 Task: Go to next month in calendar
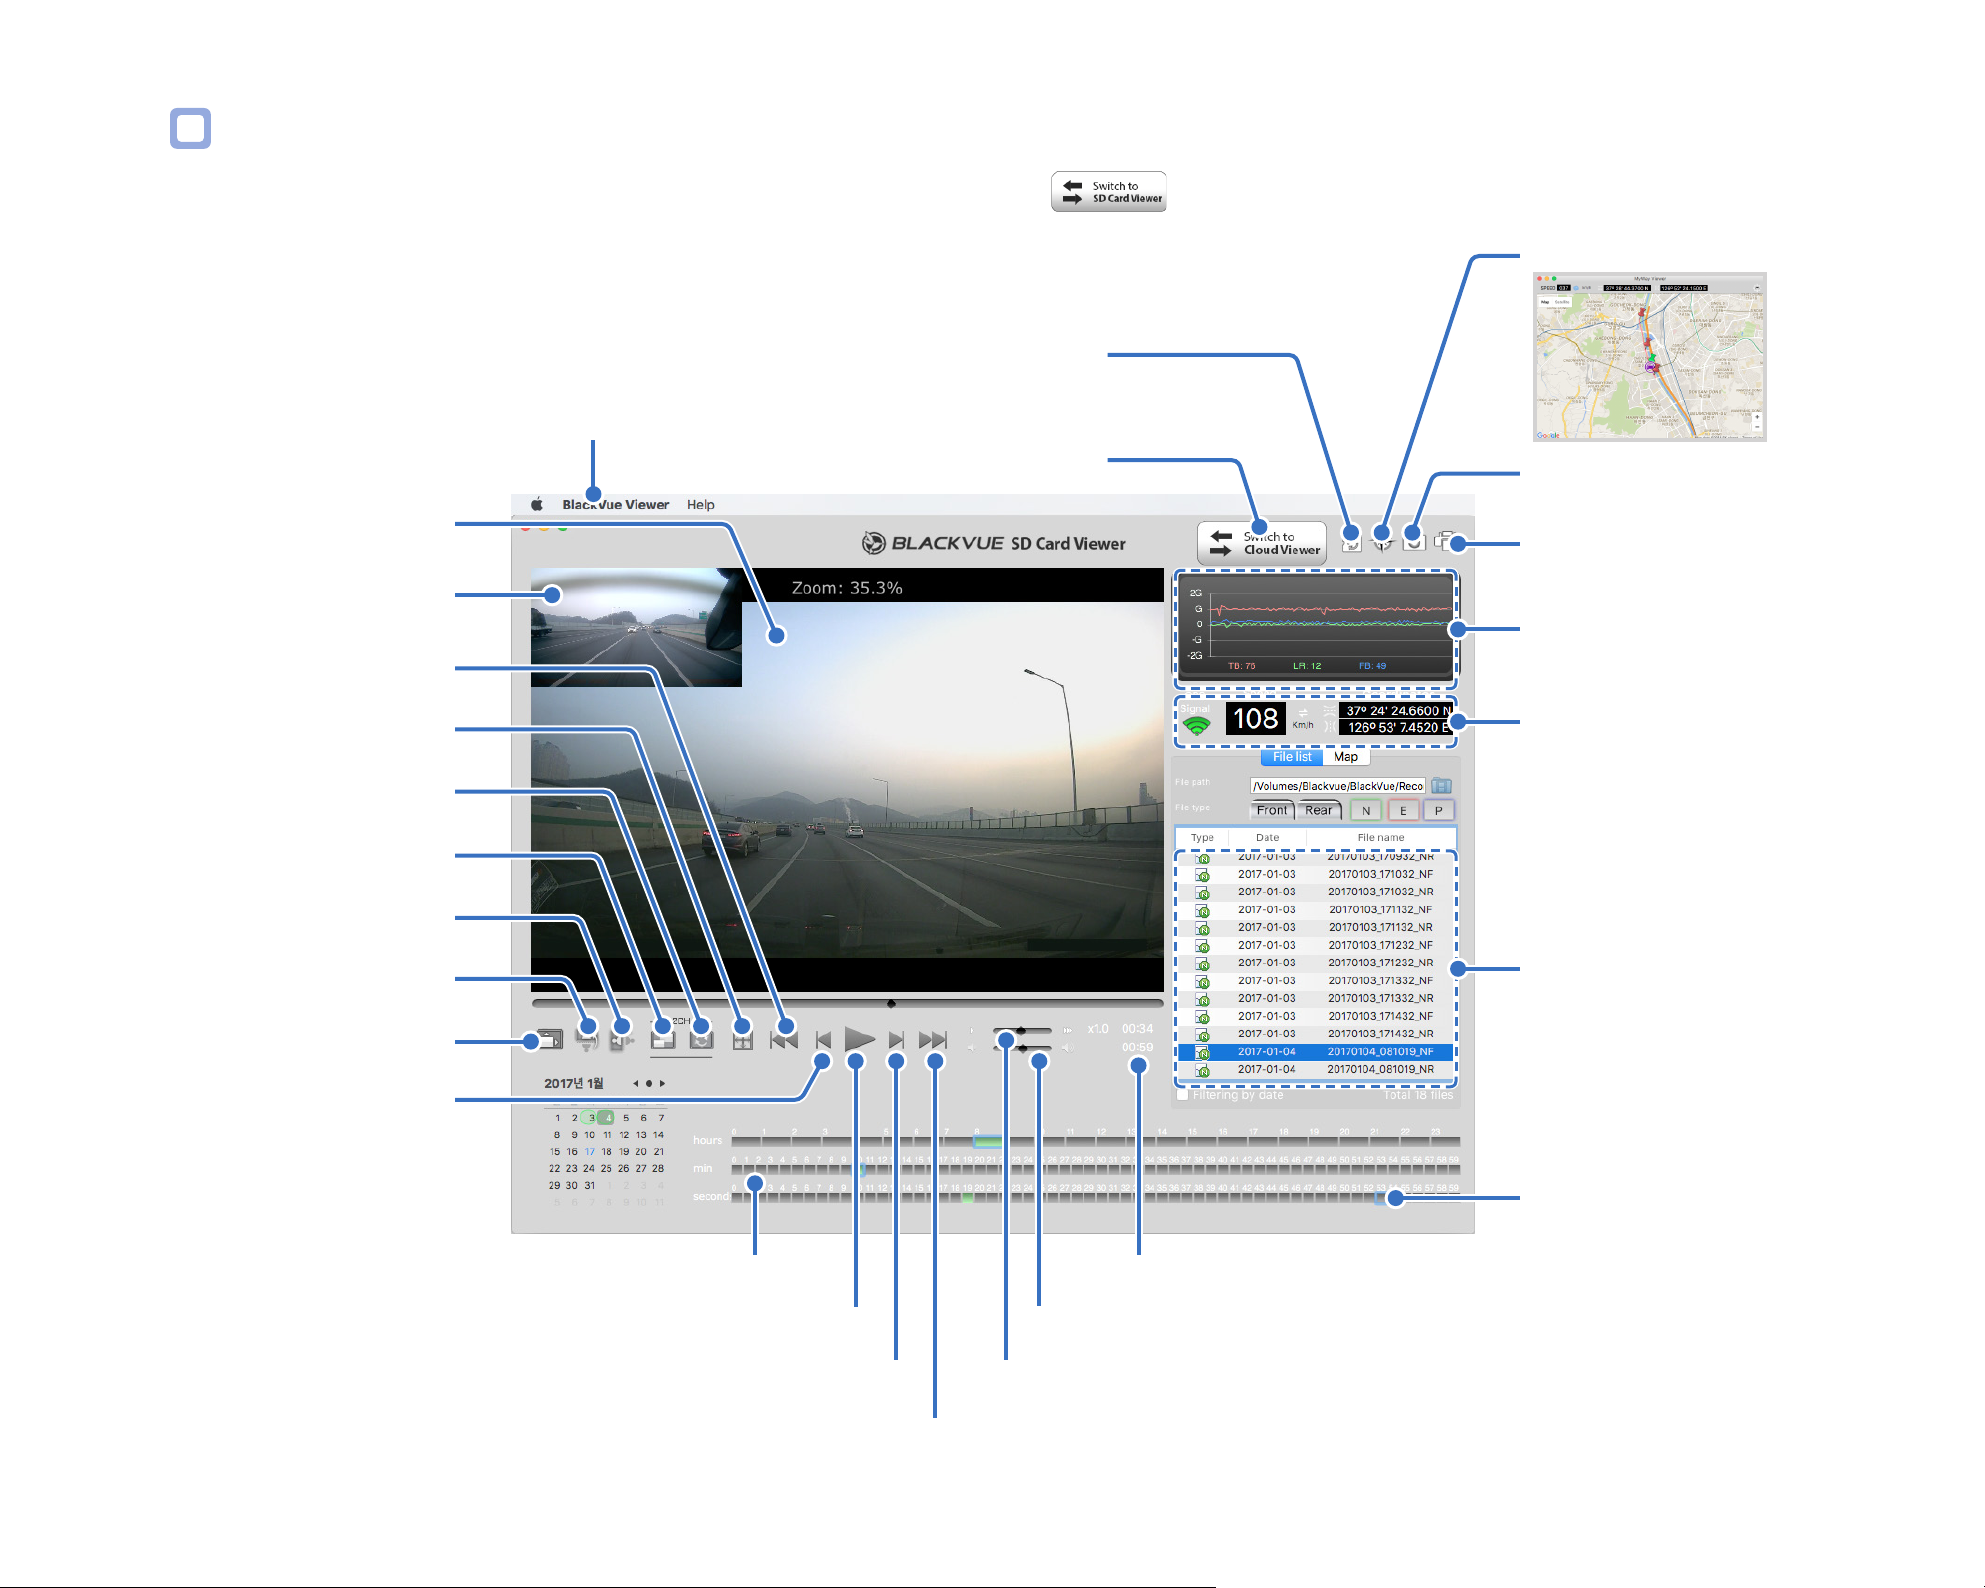pos(662,1083)
